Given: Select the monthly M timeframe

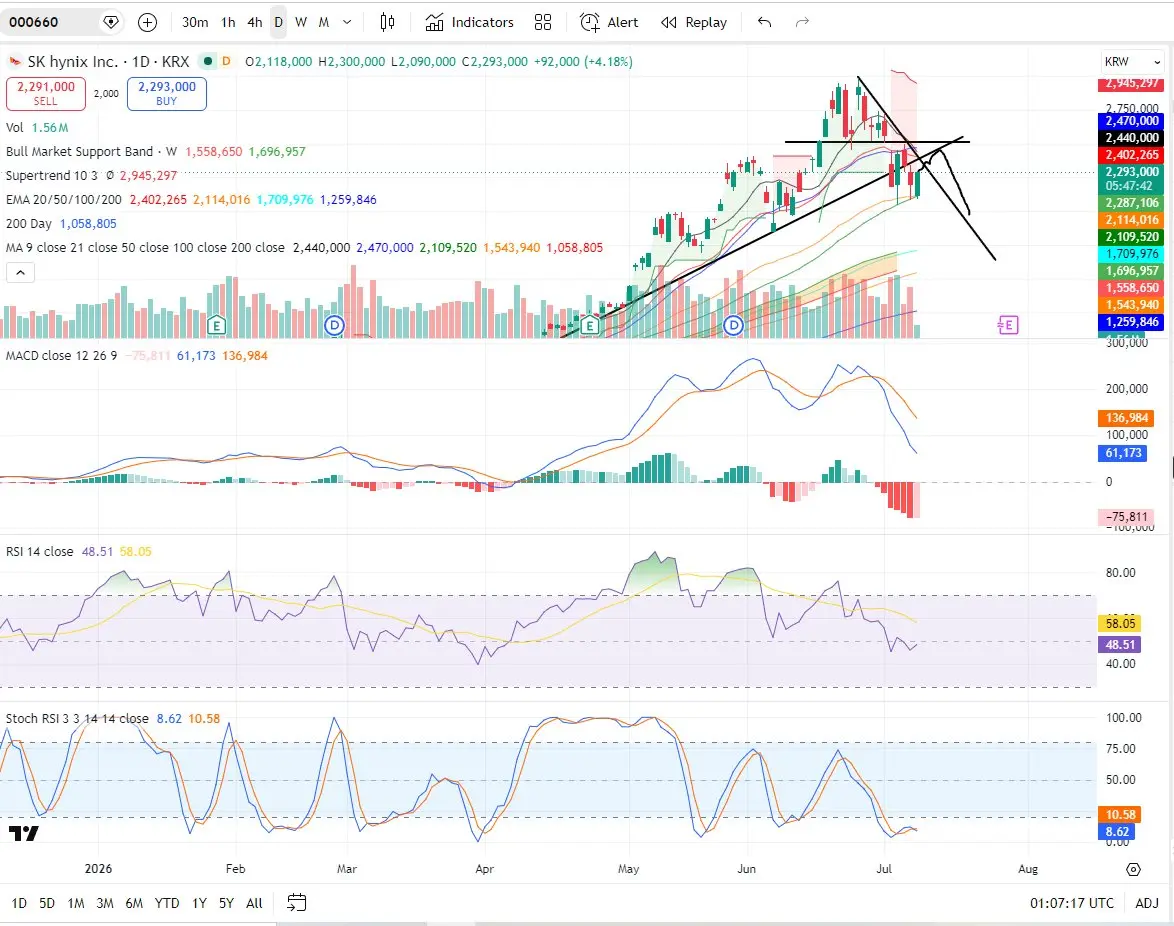Looking at the screenshot, I should (323, 22).
